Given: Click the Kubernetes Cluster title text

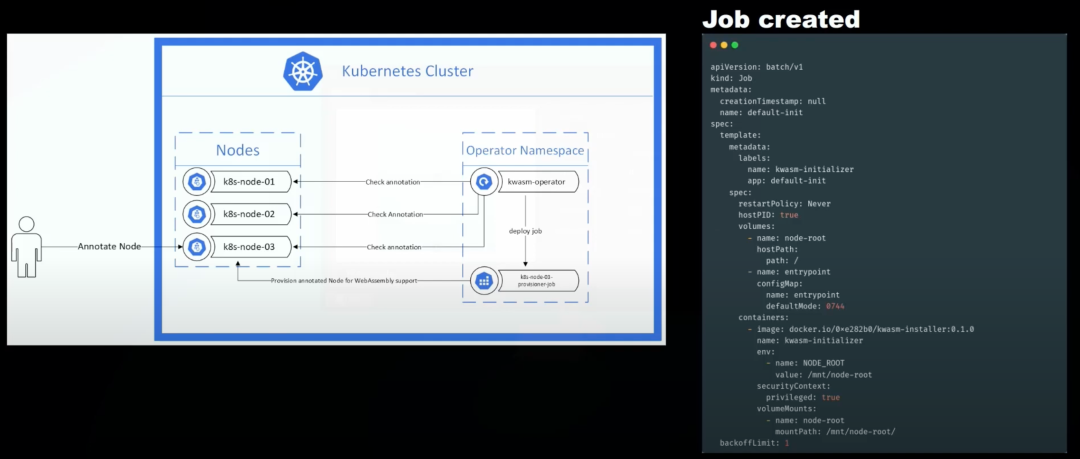Looking at the screenshot, I should coord(407,71).
